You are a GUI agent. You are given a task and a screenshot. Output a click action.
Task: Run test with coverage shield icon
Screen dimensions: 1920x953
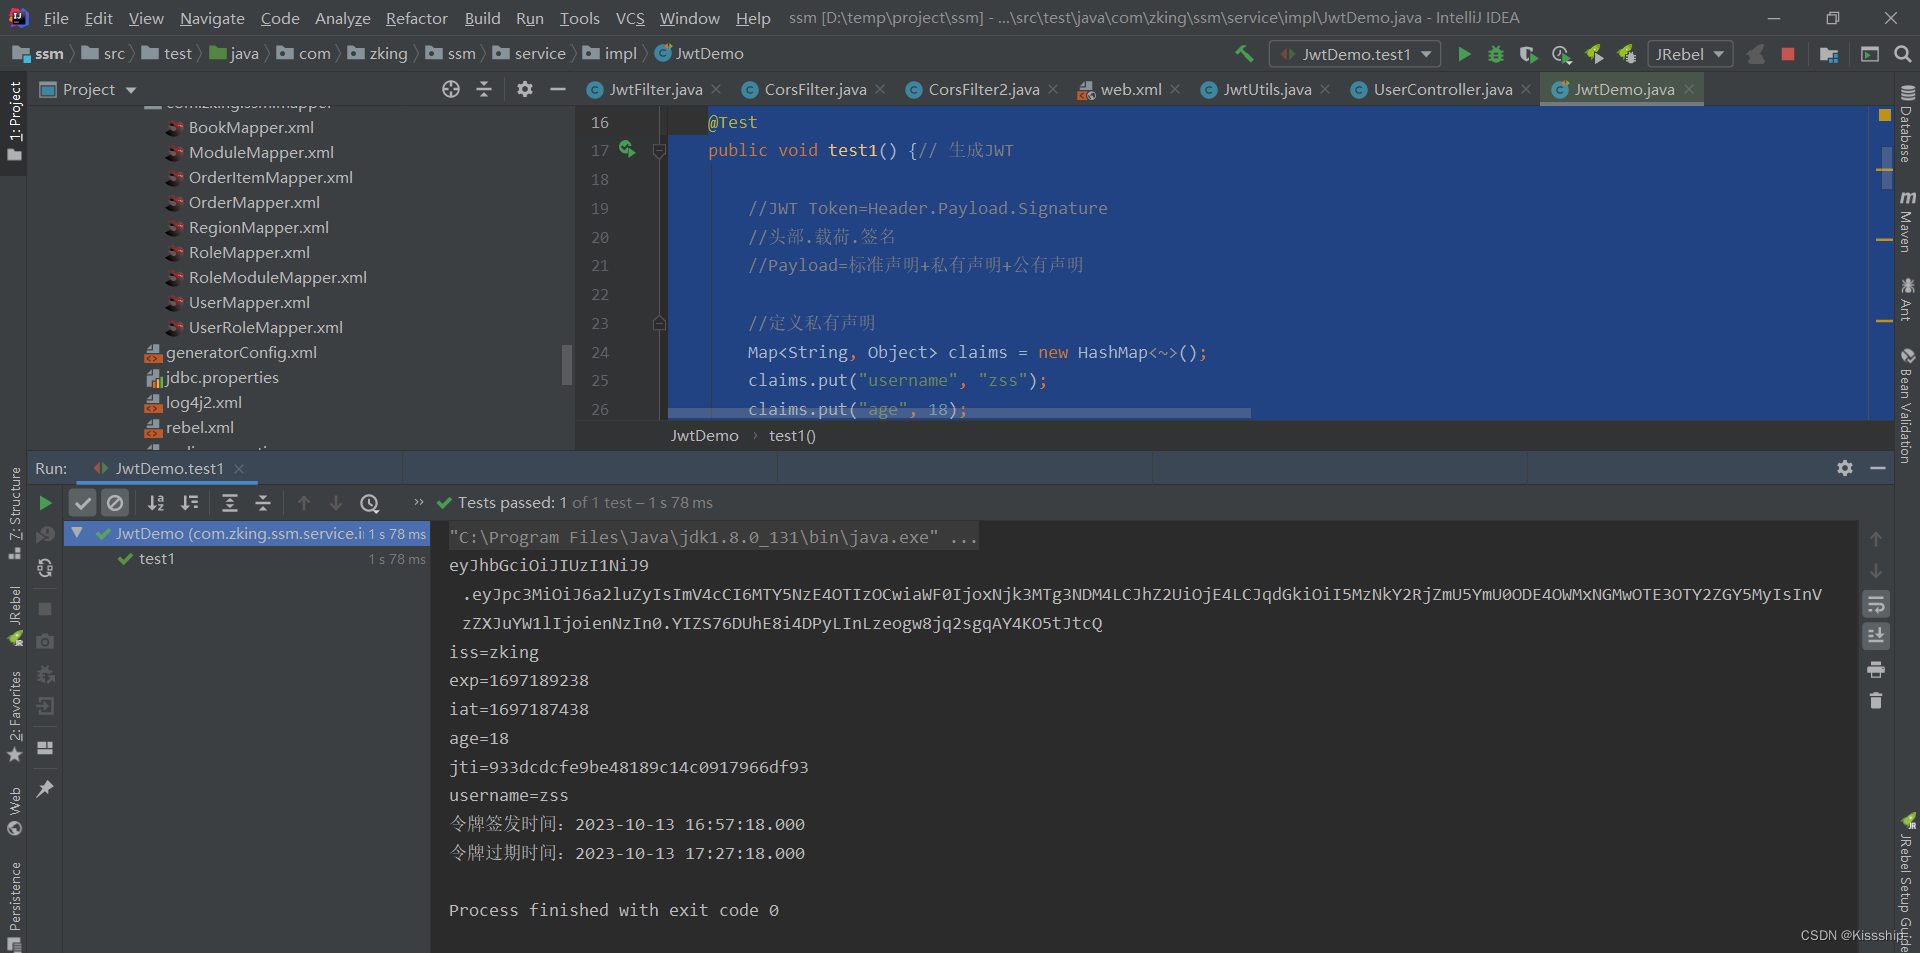pyautogui.click(x=1528, y=54)
